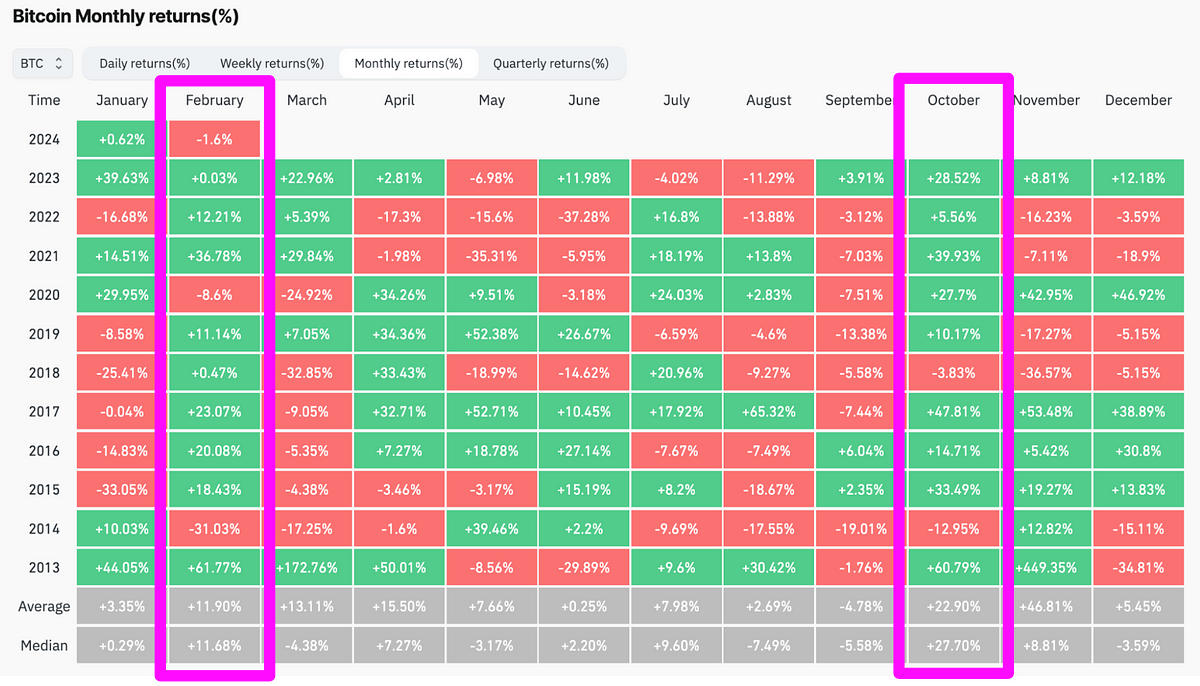The width and height of the screenshot is (1200, 686).
Task: Select the Monthly returns(%) tab
Action: point(408,63)
